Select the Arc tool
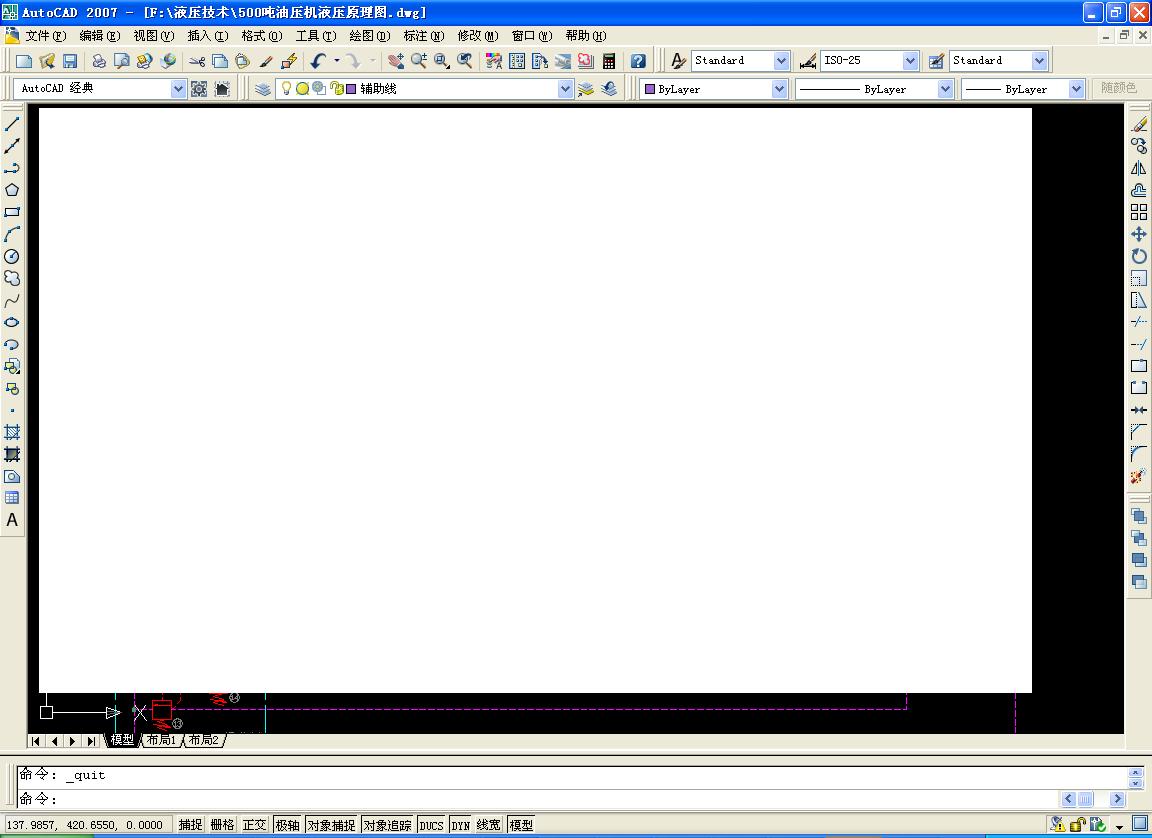1152x838 pixels. pos(12,234)
